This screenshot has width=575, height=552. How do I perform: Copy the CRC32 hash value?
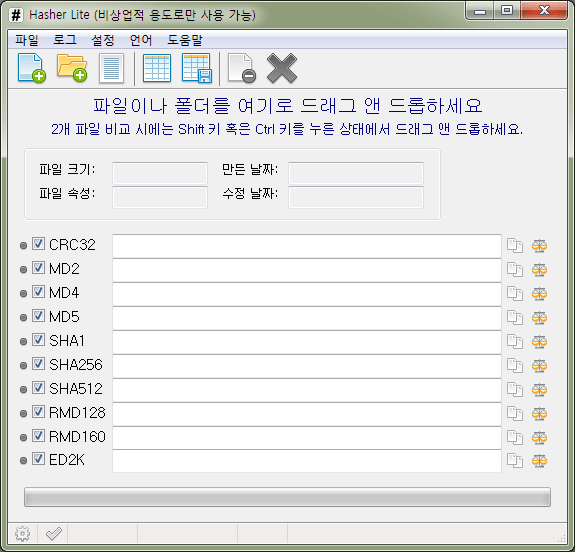point(515,246)
